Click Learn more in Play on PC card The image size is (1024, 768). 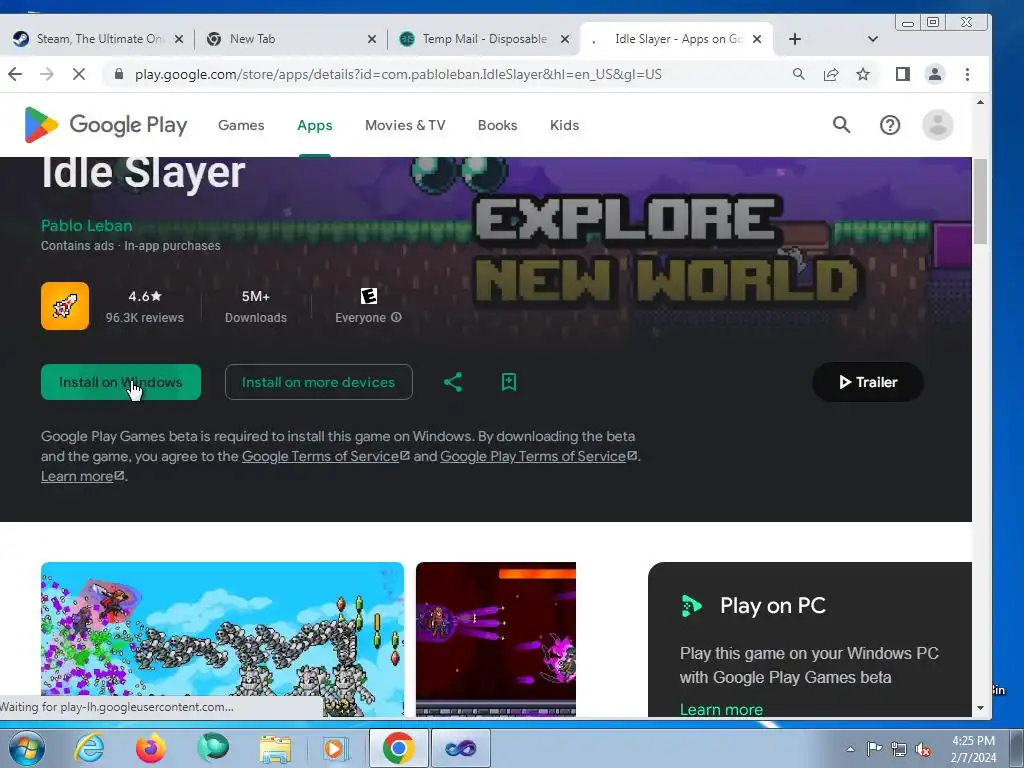[x=721, y=709]
